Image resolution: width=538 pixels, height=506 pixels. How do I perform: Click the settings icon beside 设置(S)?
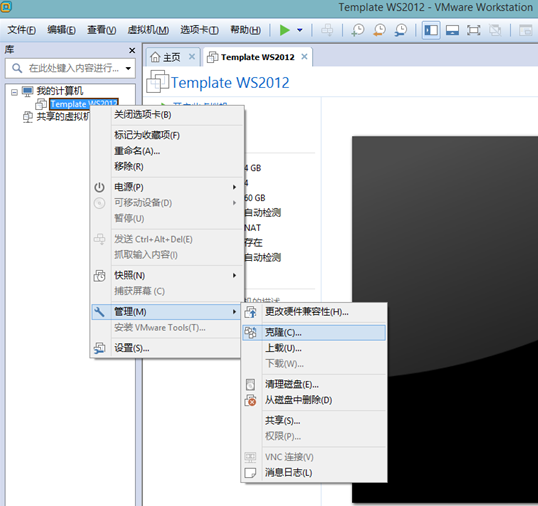point(100,348)
